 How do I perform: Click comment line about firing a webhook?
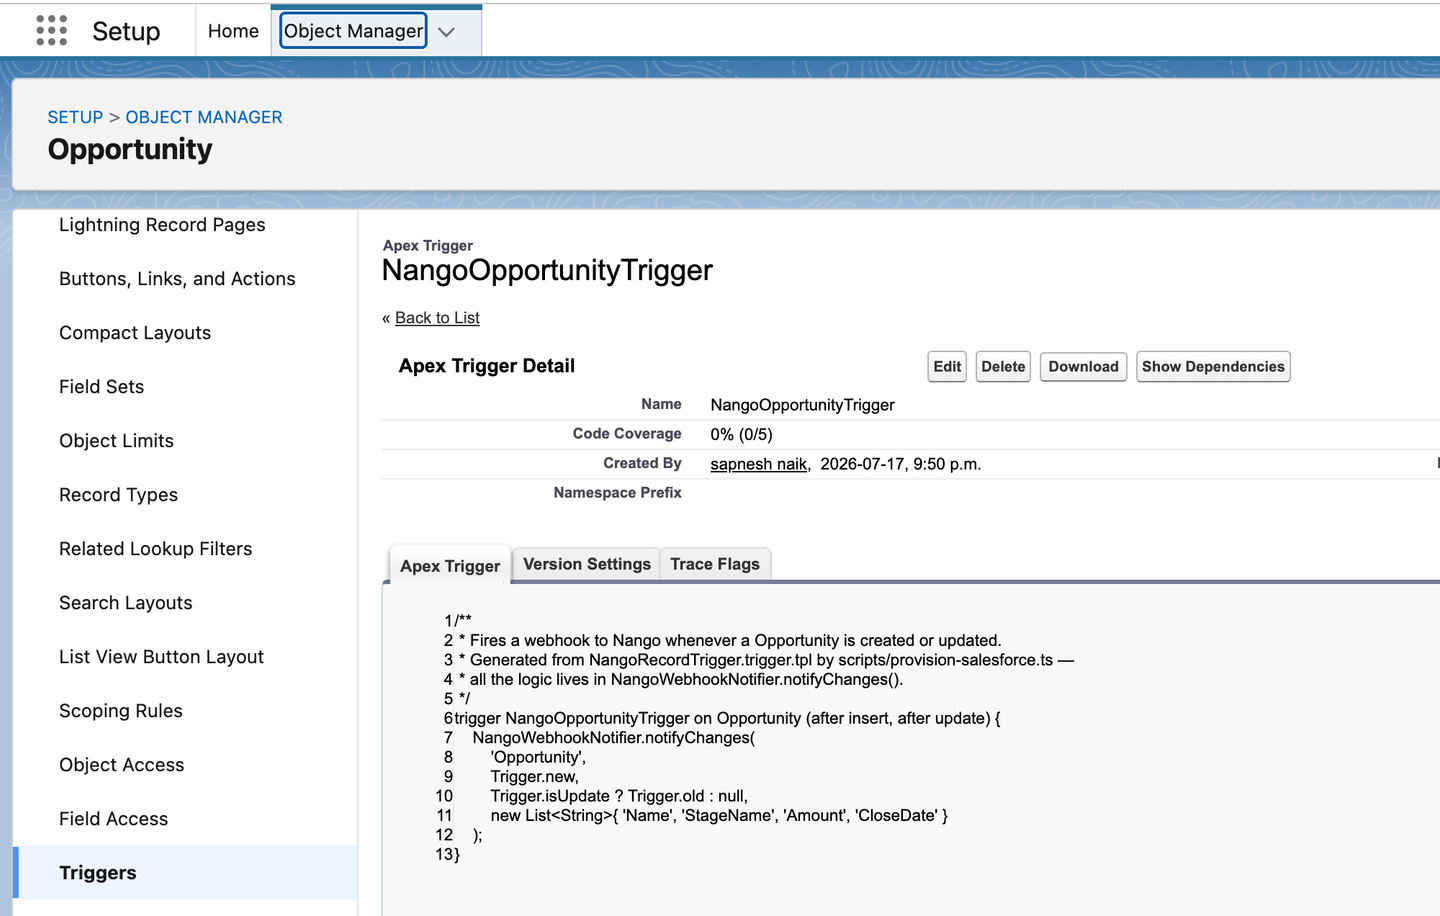coord(730,640)
